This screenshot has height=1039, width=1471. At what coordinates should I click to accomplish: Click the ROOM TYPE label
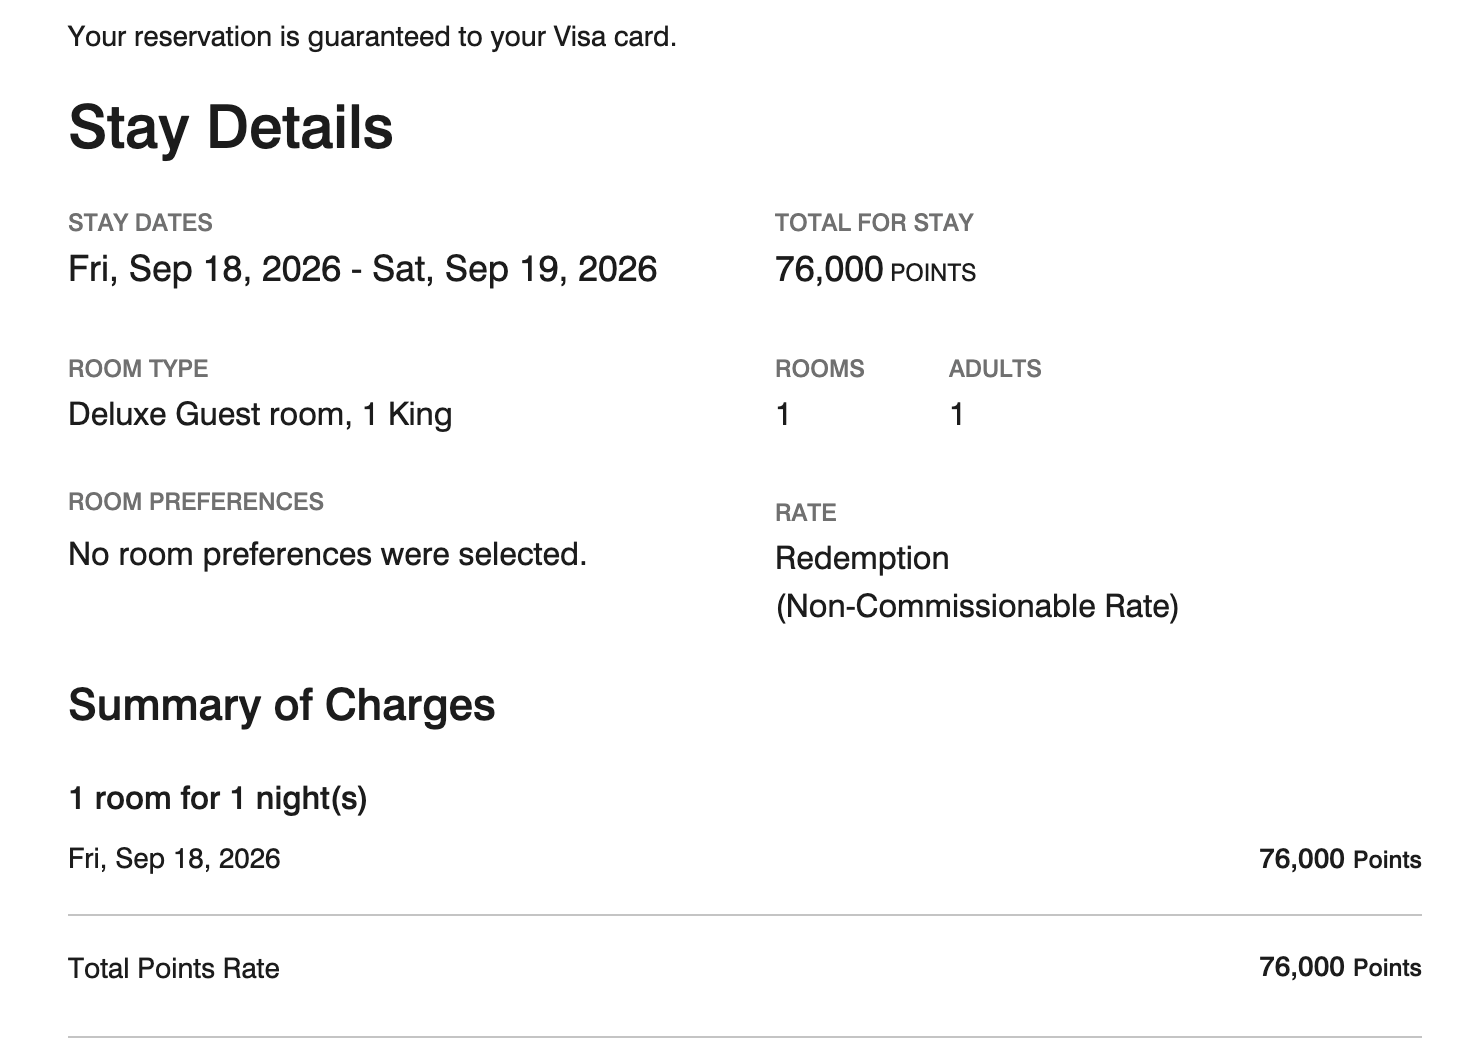click(138, 368)
